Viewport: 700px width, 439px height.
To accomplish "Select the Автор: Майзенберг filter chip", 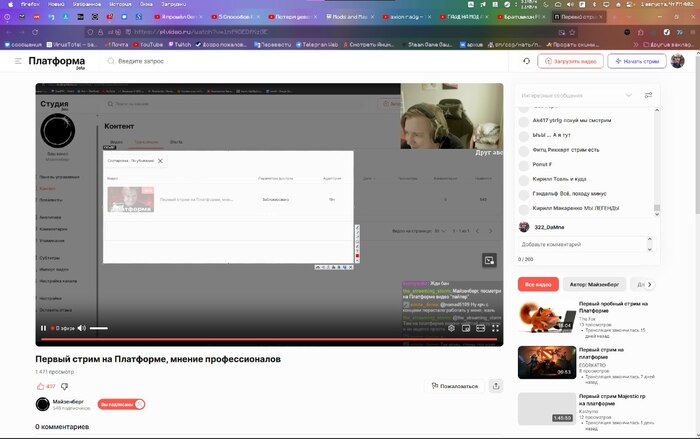I will pos(594,284).
